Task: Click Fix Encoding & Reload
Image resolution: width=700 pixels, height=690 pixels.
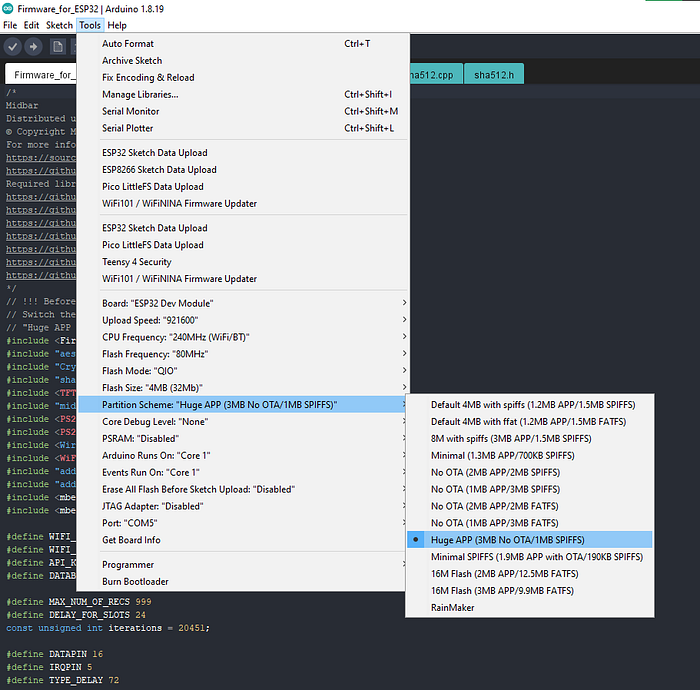Action: pos(243,78)
